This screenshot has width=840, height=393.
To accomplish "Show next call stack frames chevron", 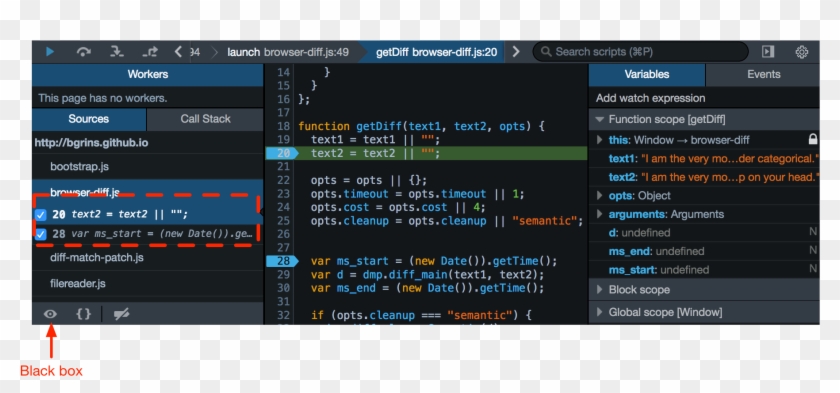I will coord(516,52).
